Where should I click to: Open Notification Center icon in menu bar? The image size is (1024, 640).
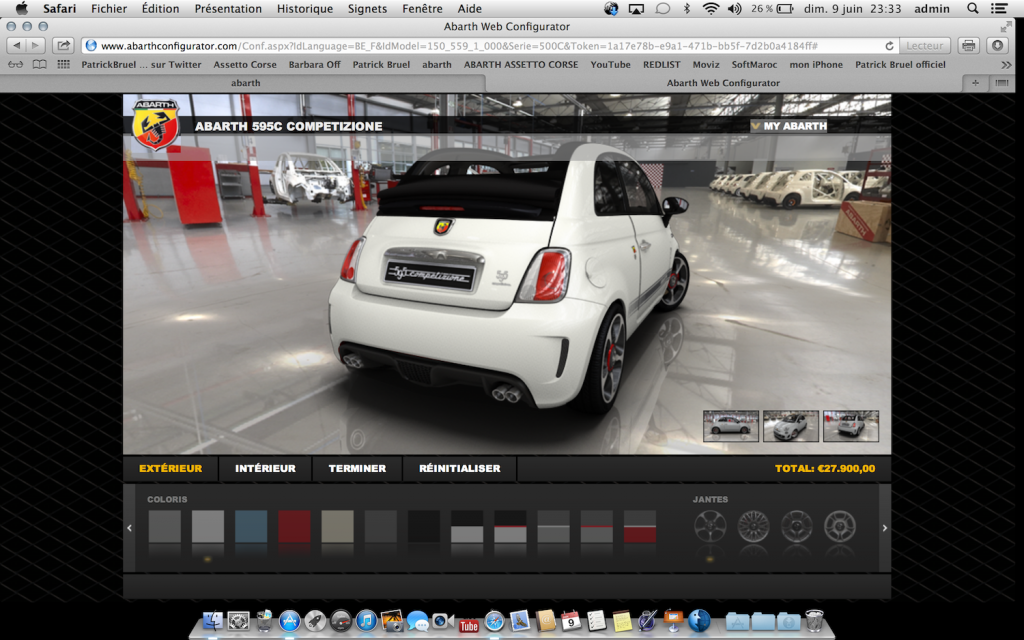999,8
